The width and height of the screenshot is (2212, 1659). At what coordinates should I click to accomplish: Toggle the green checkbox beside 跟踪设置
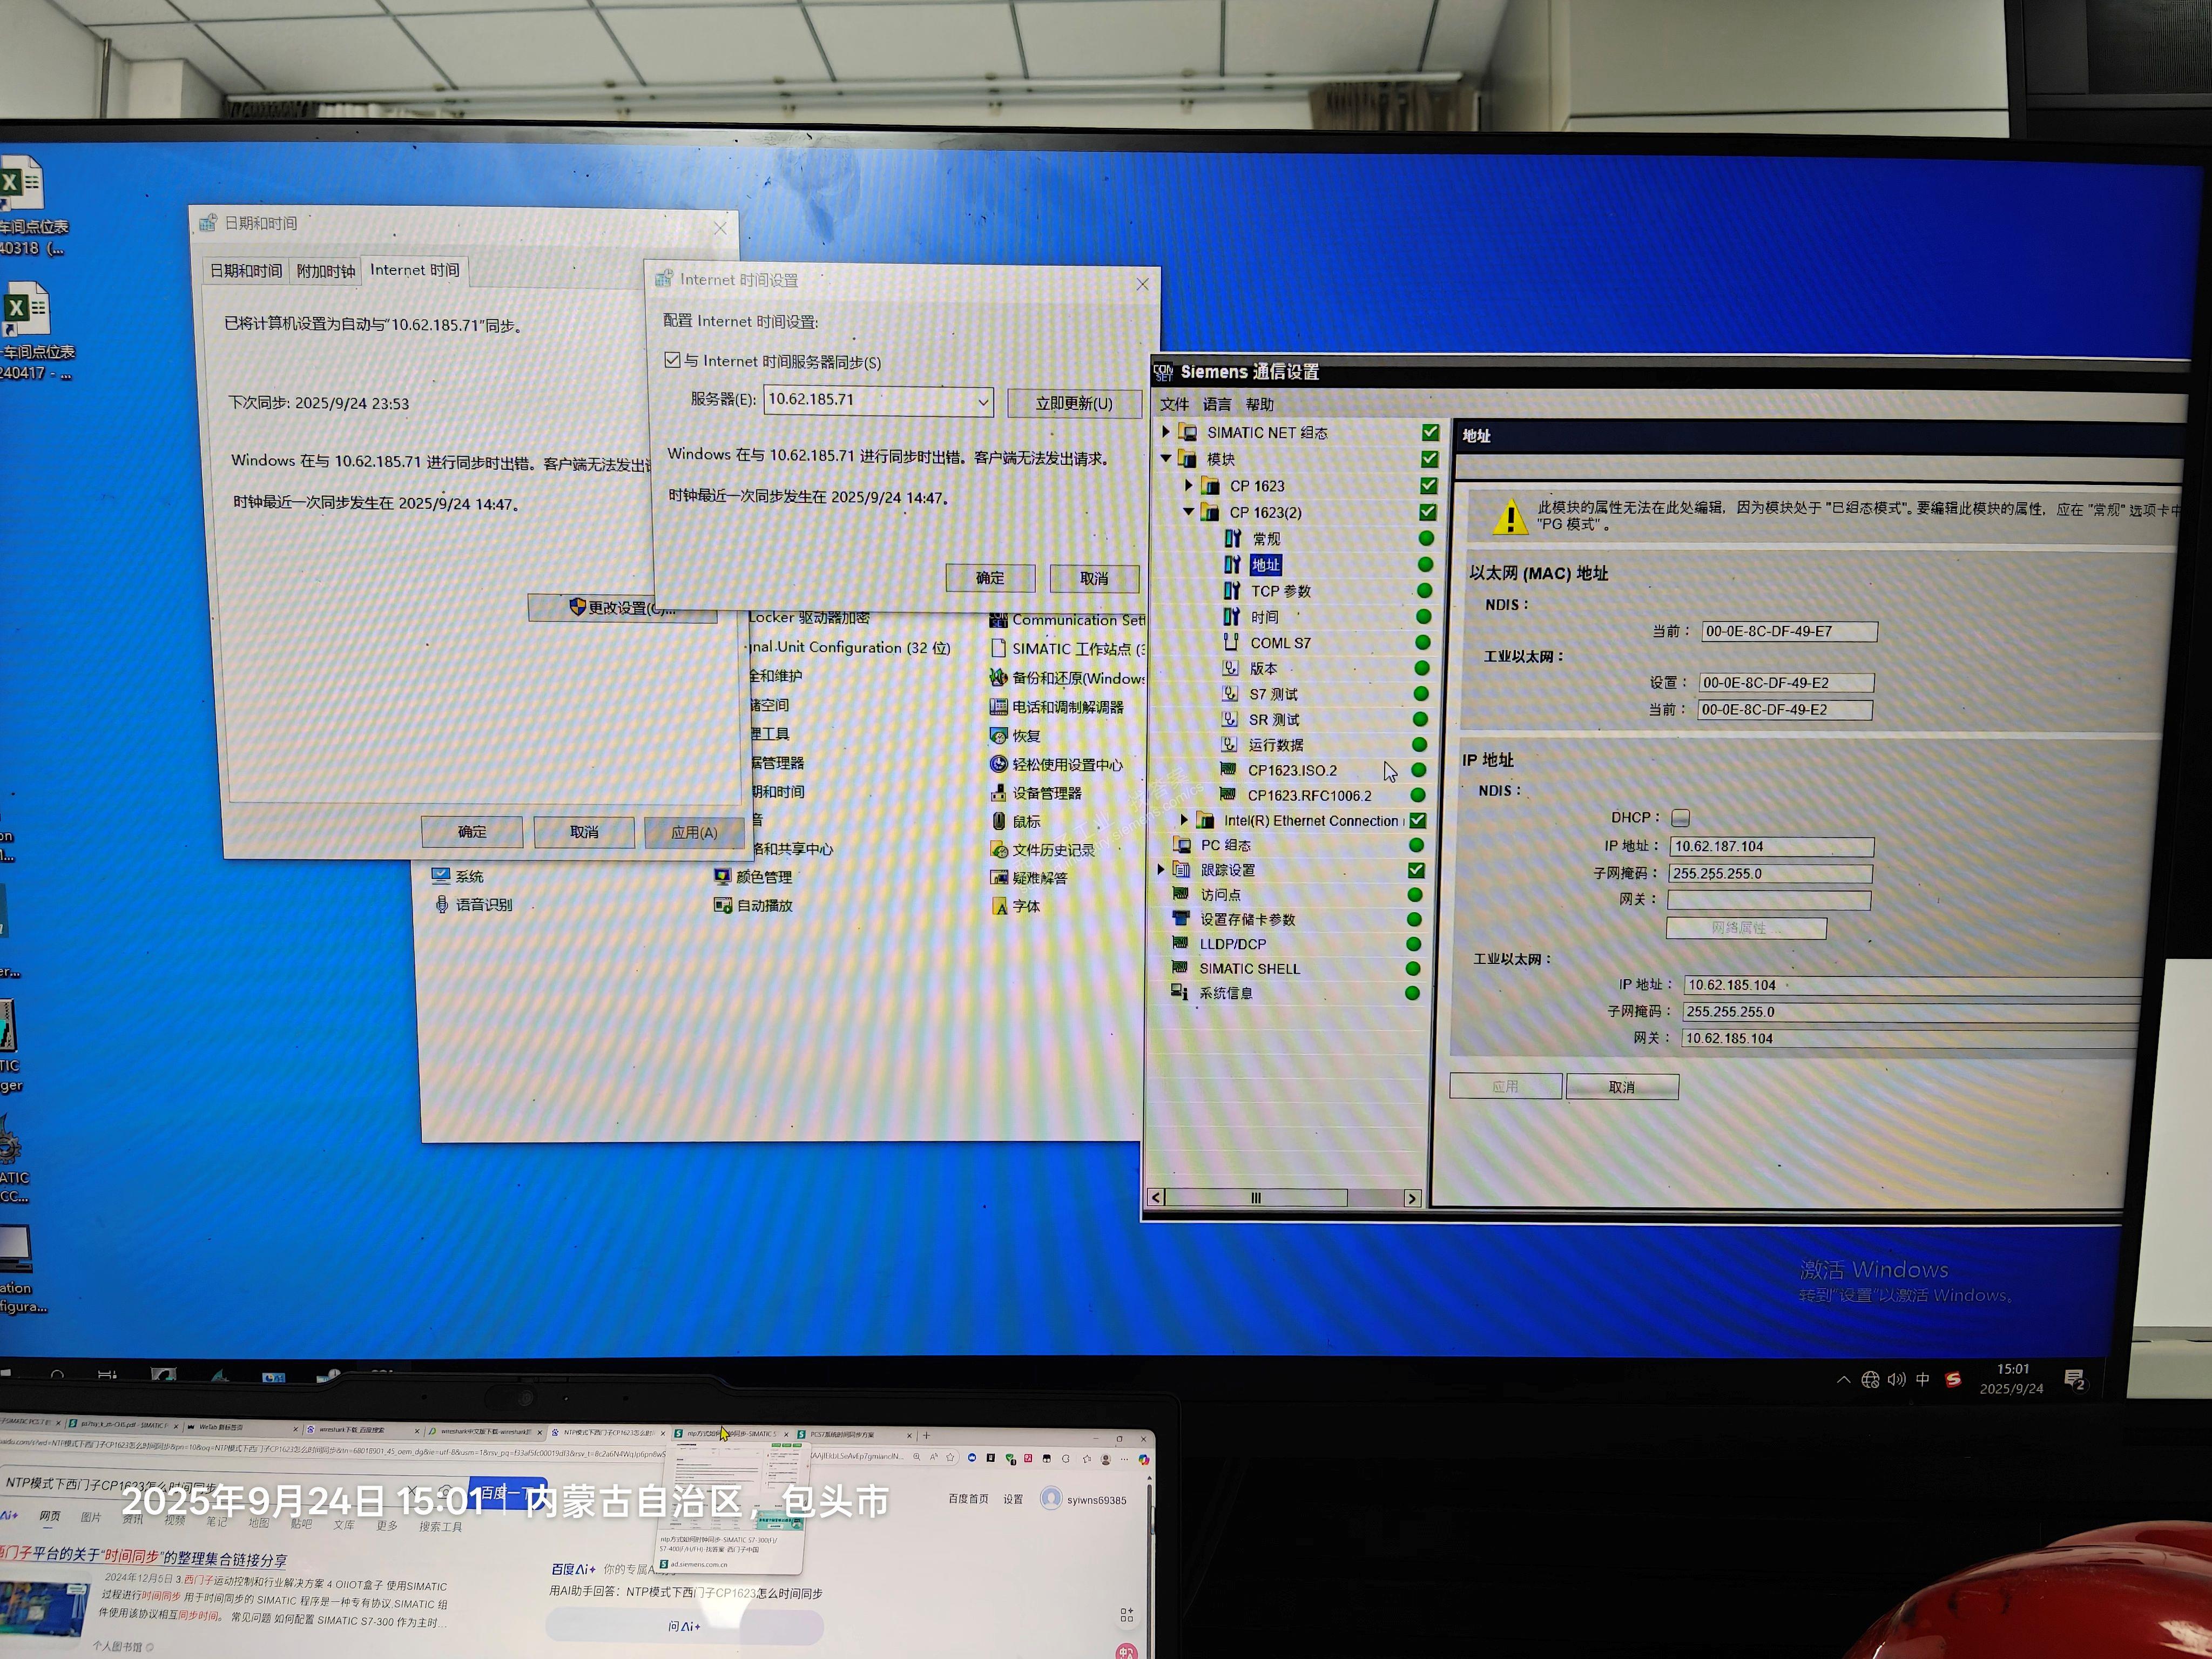[x=1416, y=870]
